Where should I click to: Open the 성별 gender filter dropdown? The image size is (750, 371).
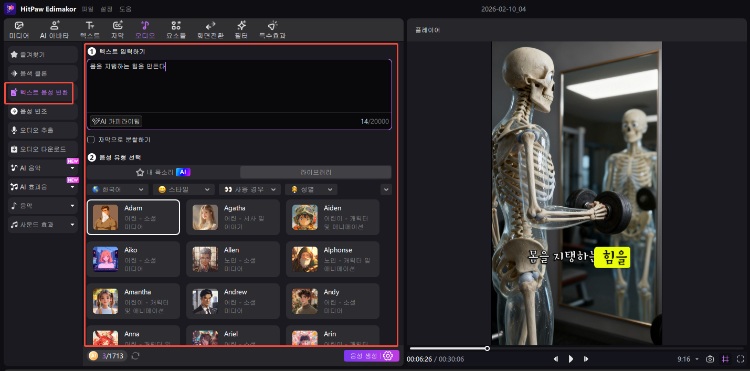311,189
